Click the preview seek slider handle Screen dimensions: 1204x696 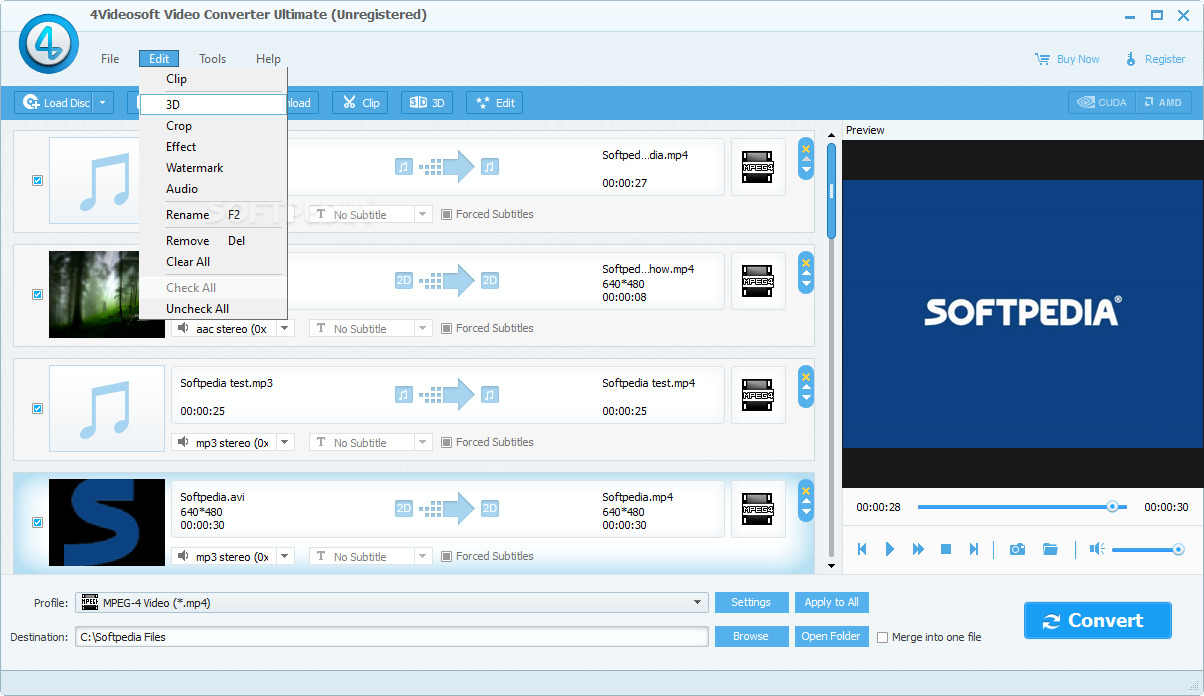1112,507
